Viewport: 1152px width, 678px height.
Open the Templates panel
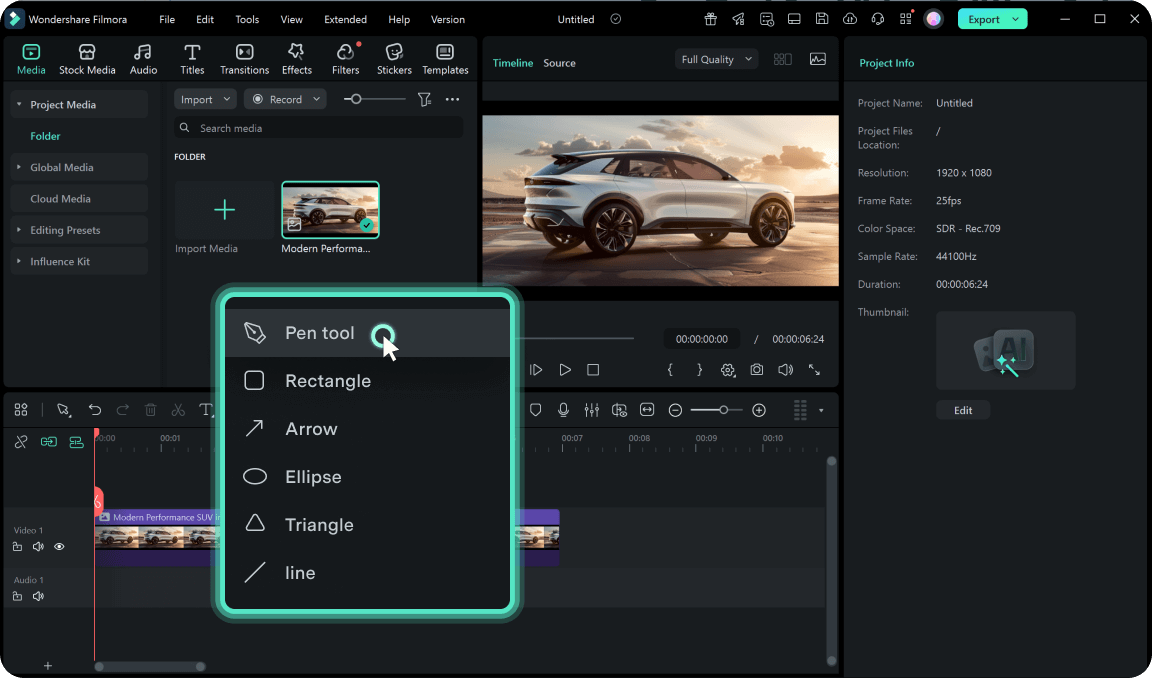[444, 59]
